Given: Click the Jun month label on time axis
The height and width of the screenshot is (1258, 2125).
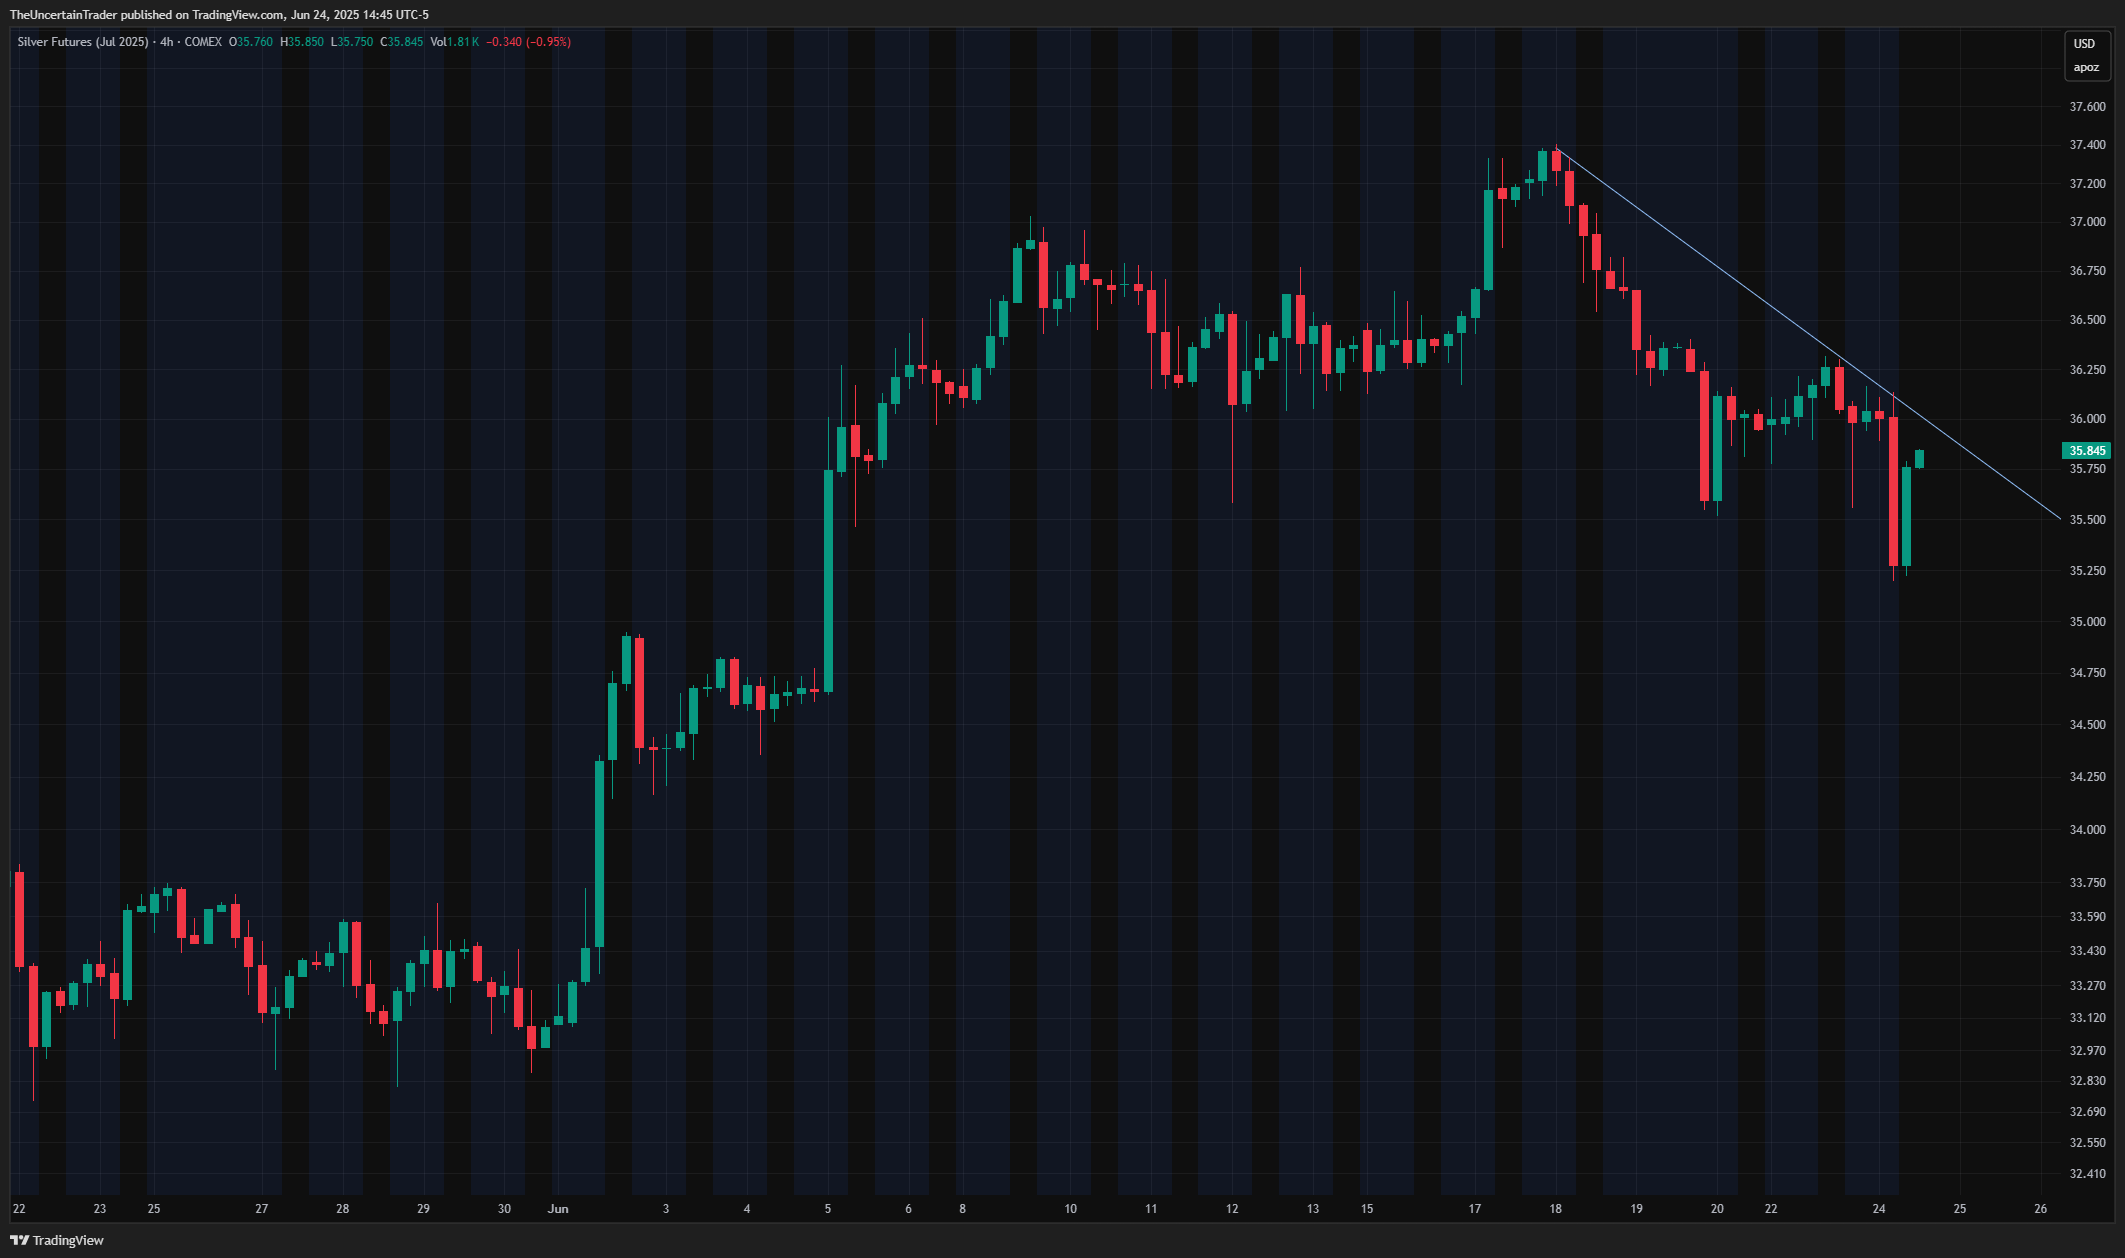Looking at the screenshot, I should 558,1209.
